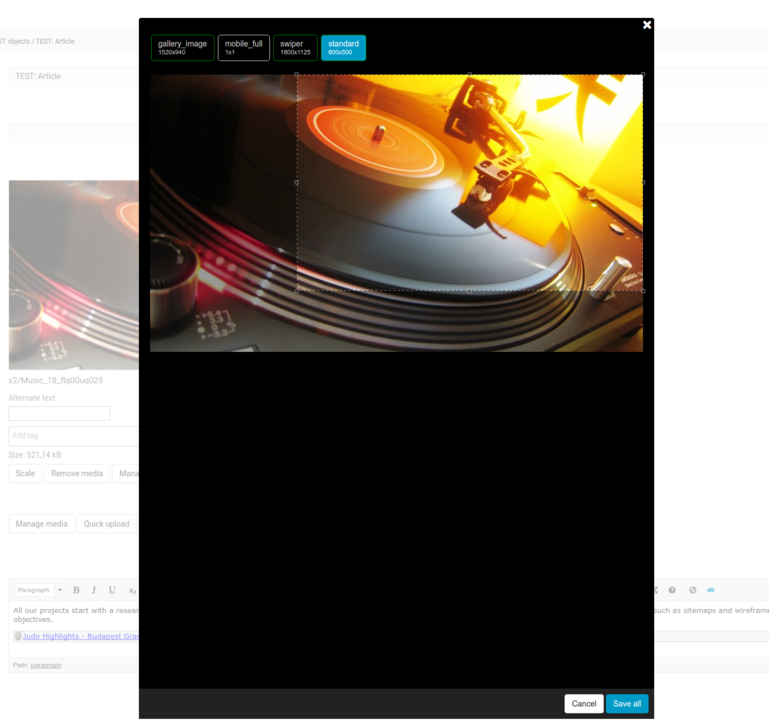Screen dimensions: 769x720
Task: Open the Paragraph format dropdown
Action: (39, 590)
